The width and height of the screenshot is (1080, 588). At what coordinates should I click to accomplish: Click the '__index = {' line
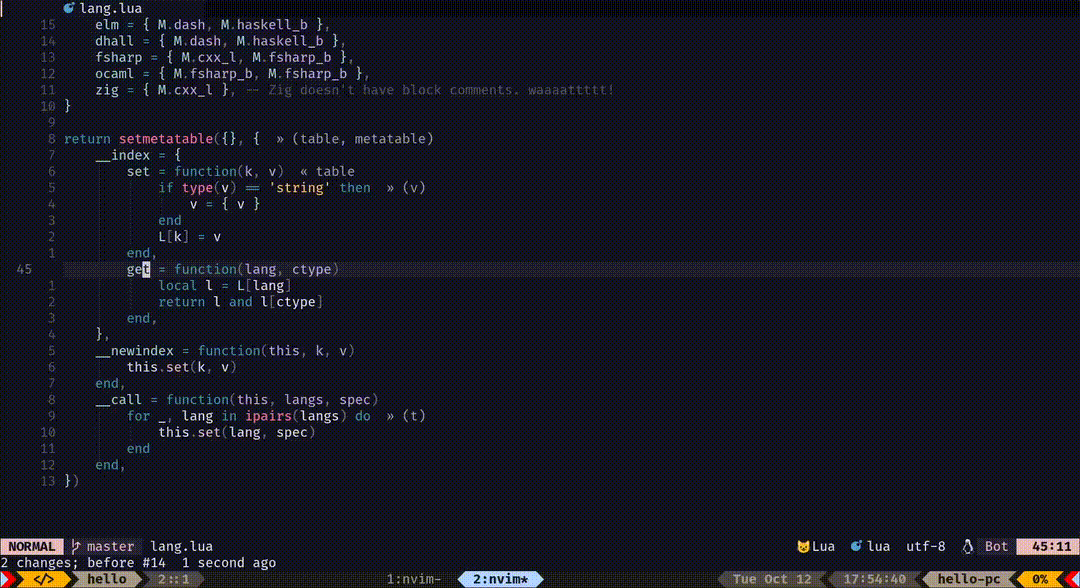tap(138, 156)
